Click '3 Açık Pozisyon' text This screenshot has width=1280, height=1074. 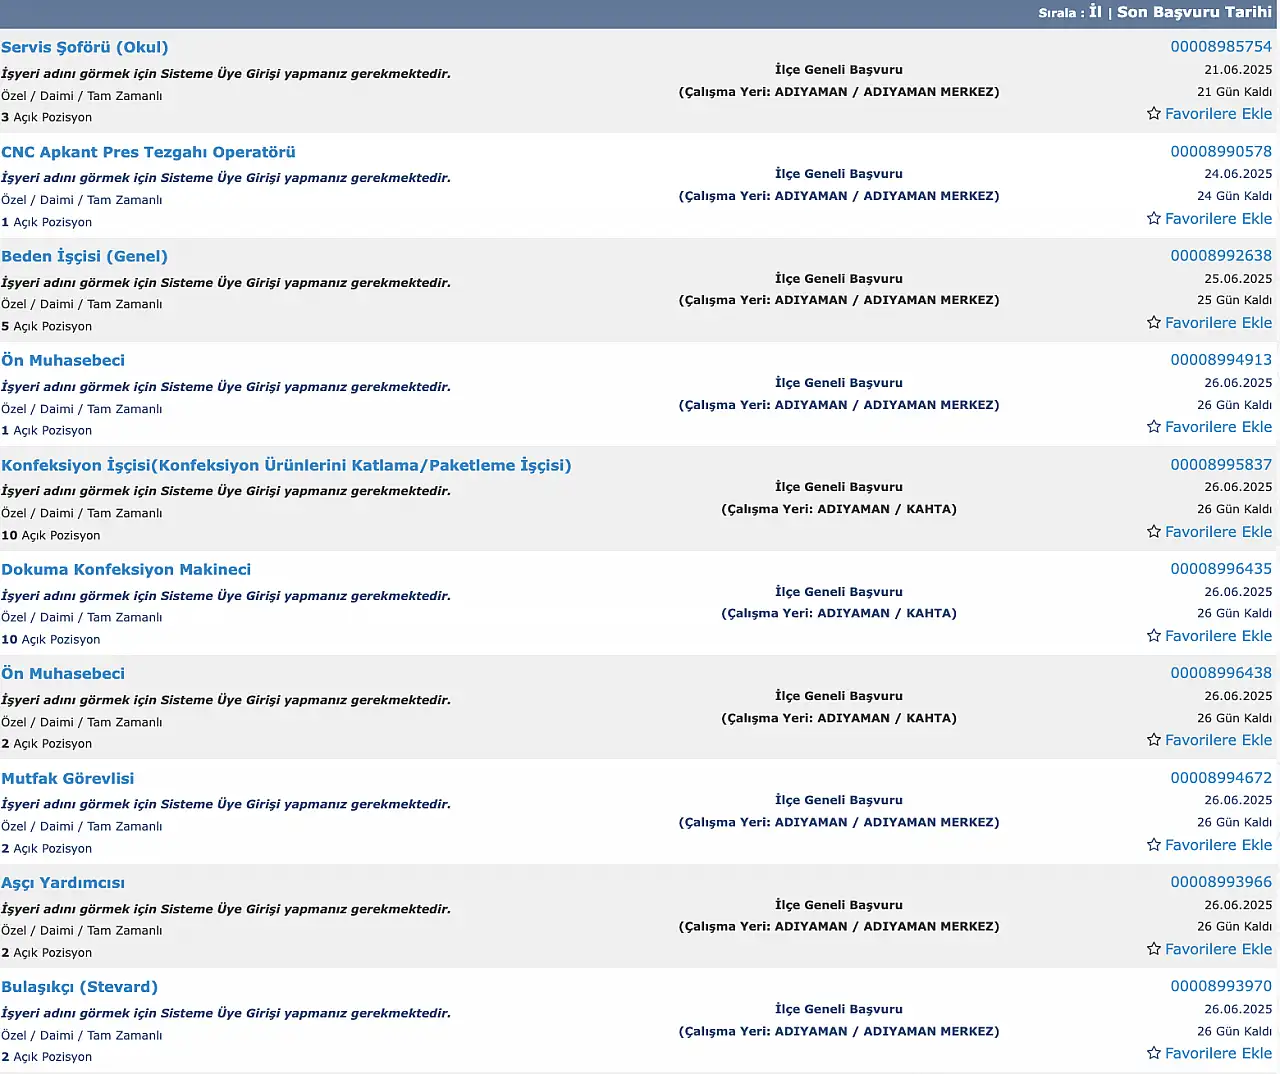[x=47, y=117]
